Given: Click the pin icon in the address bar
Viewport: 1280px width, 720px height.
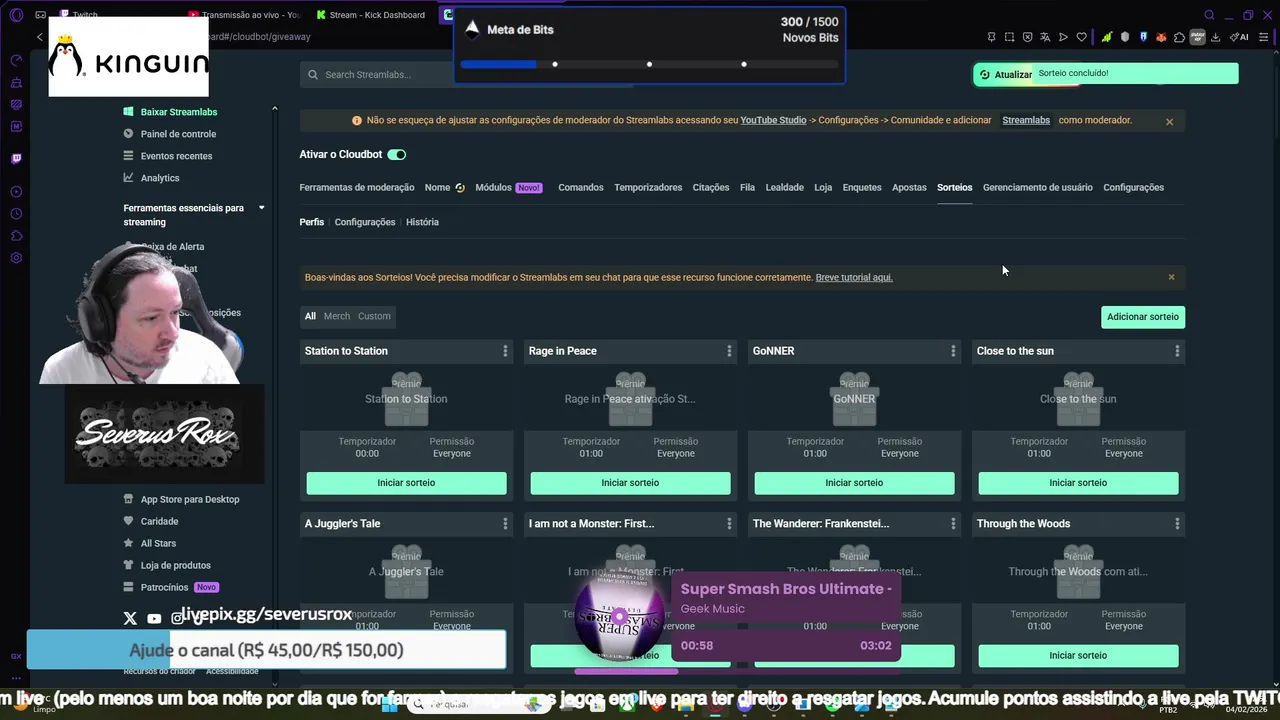Looking at the screenshot, I should click(x=991, y=37).
